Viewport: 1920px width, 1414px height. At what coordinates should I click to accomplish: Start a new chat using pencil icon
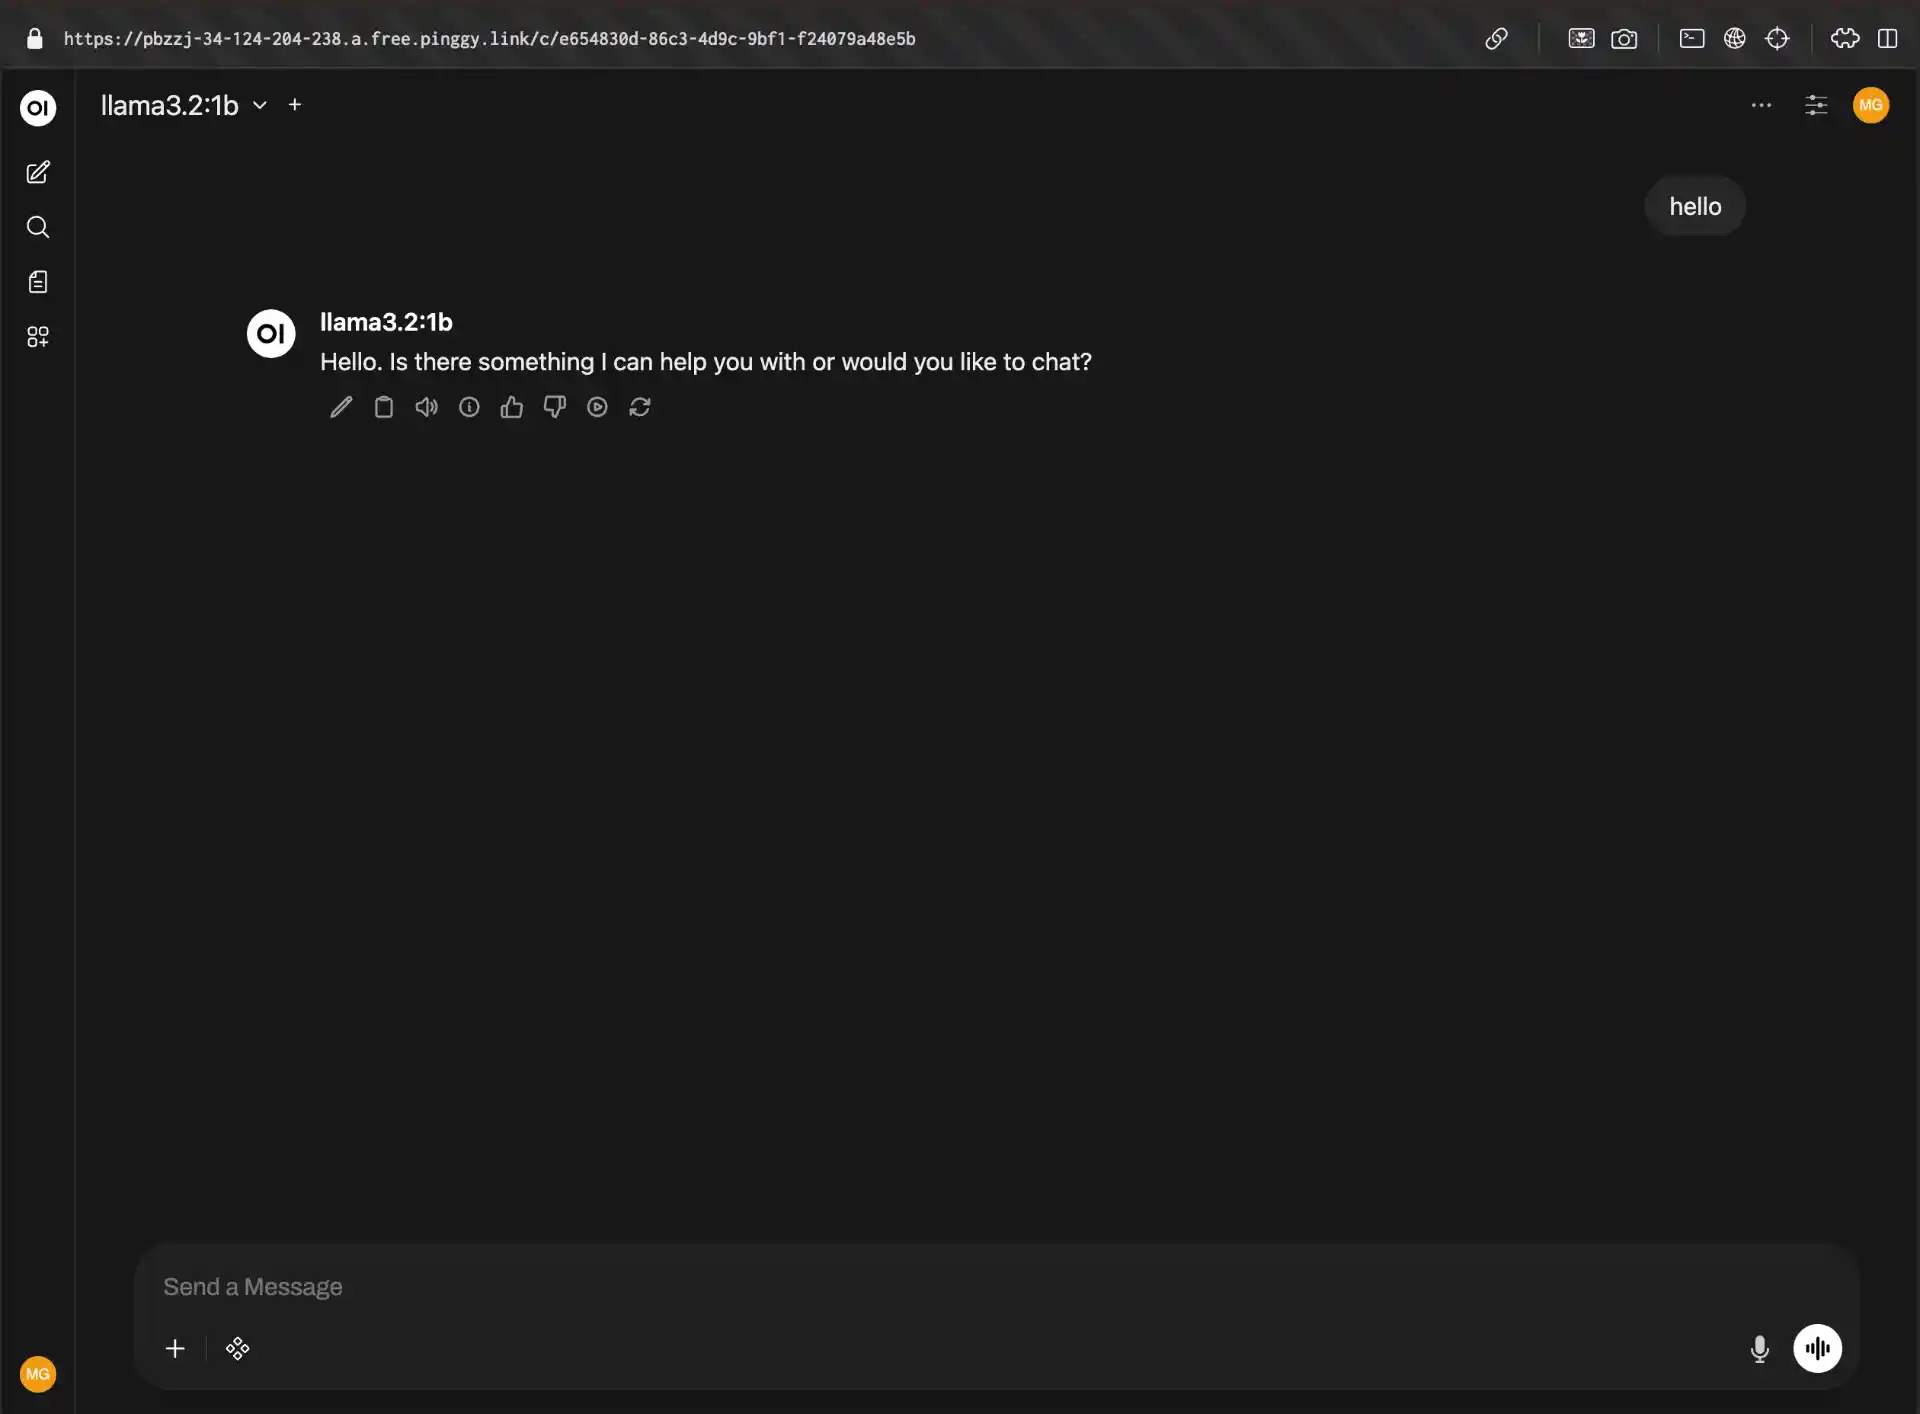[x=38, y=173]
